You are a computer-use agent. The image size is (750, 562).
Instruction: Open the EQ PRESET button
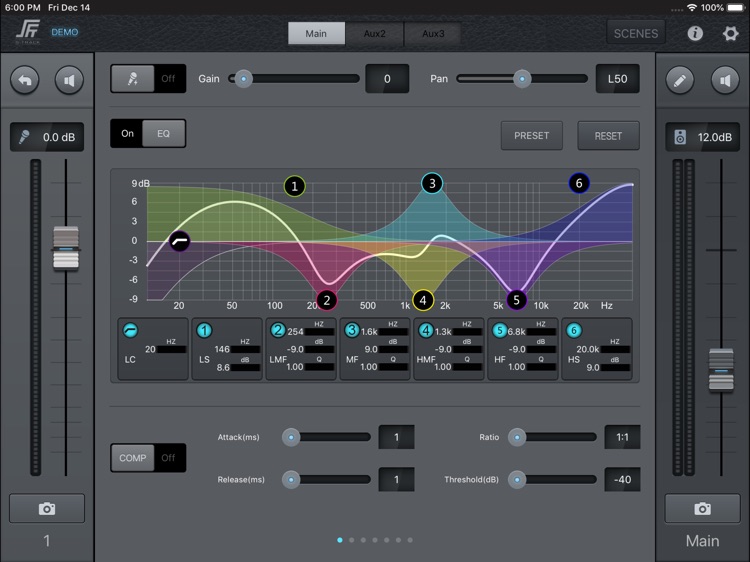click(531, 136)
